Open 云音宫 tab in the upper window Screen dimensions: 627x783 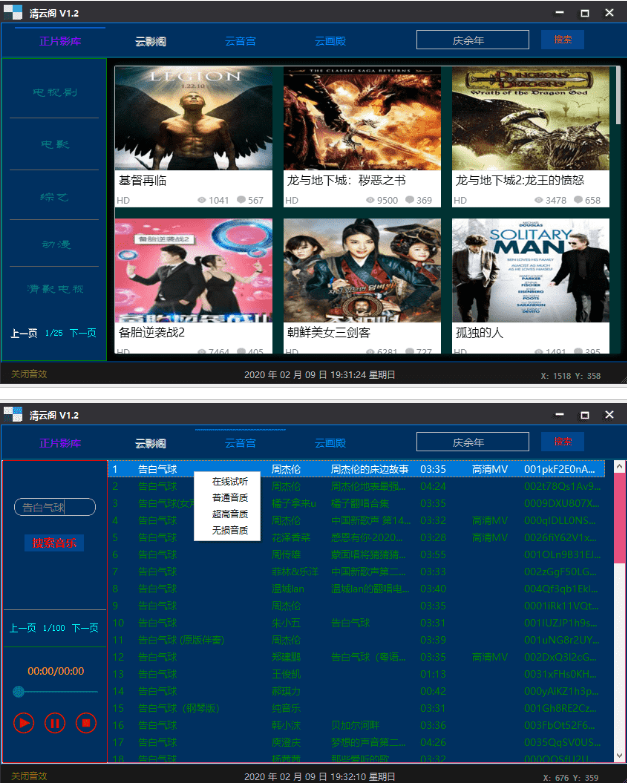(x=240, y=41)
